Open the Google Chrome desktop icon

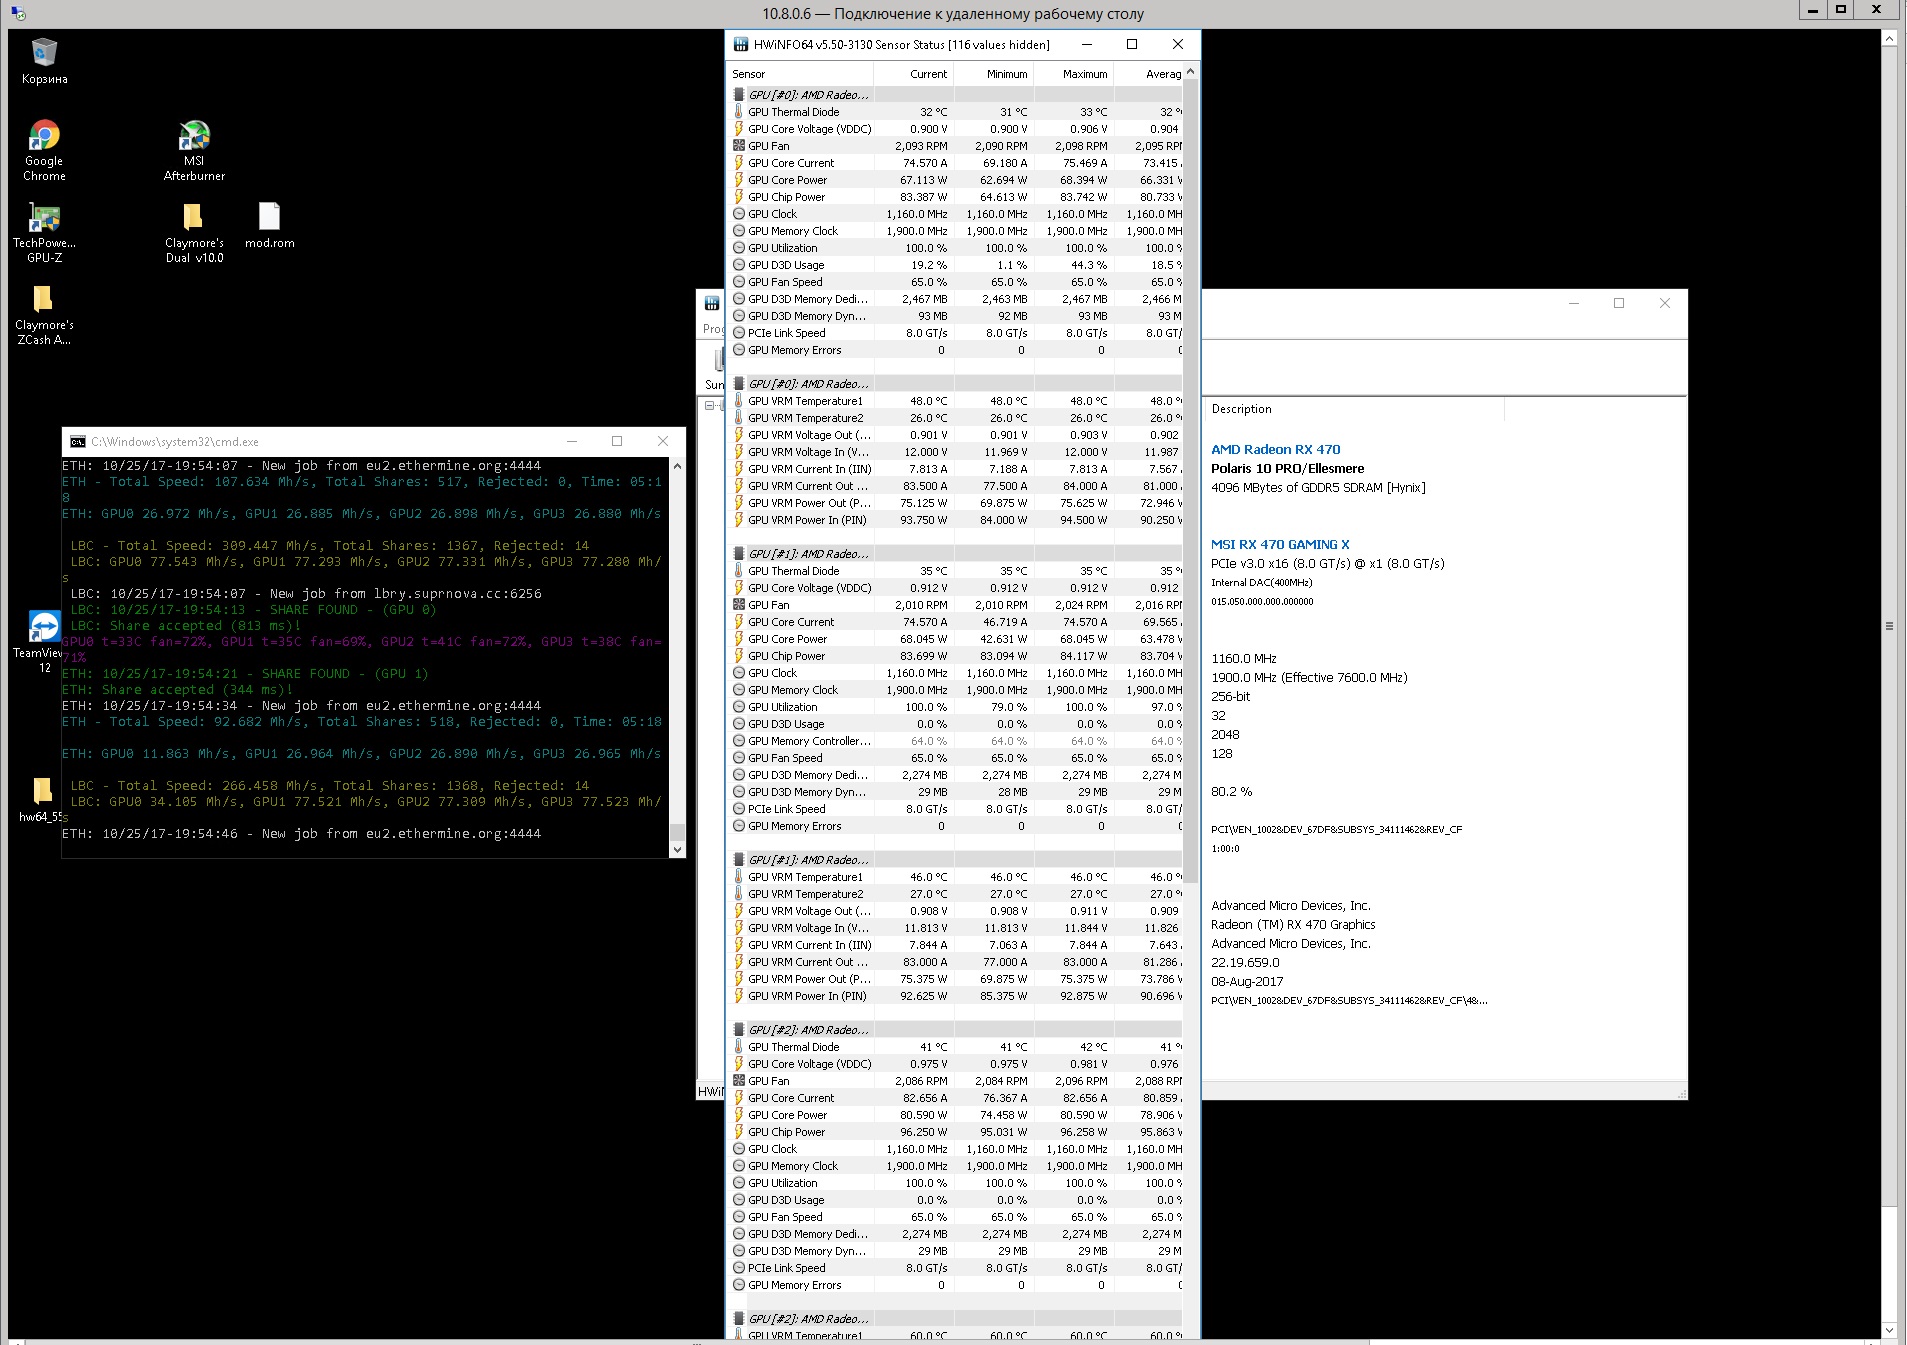(x=44, y=136)
